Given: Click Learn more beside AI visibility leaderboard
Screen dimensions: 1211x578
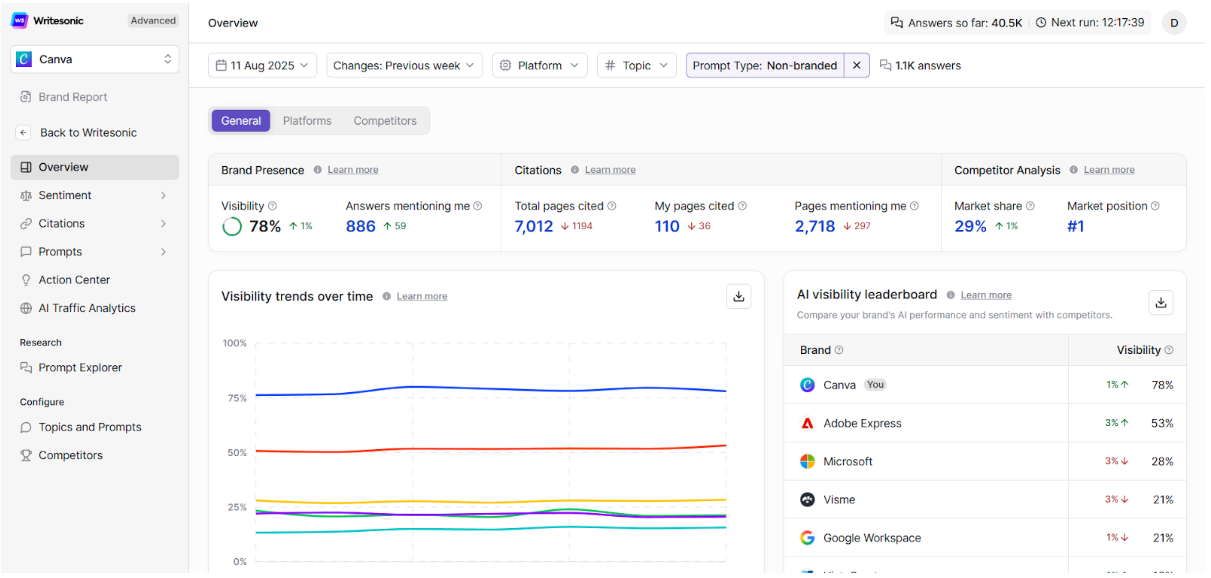Looking at the screenshot, I should coord(986,295).
